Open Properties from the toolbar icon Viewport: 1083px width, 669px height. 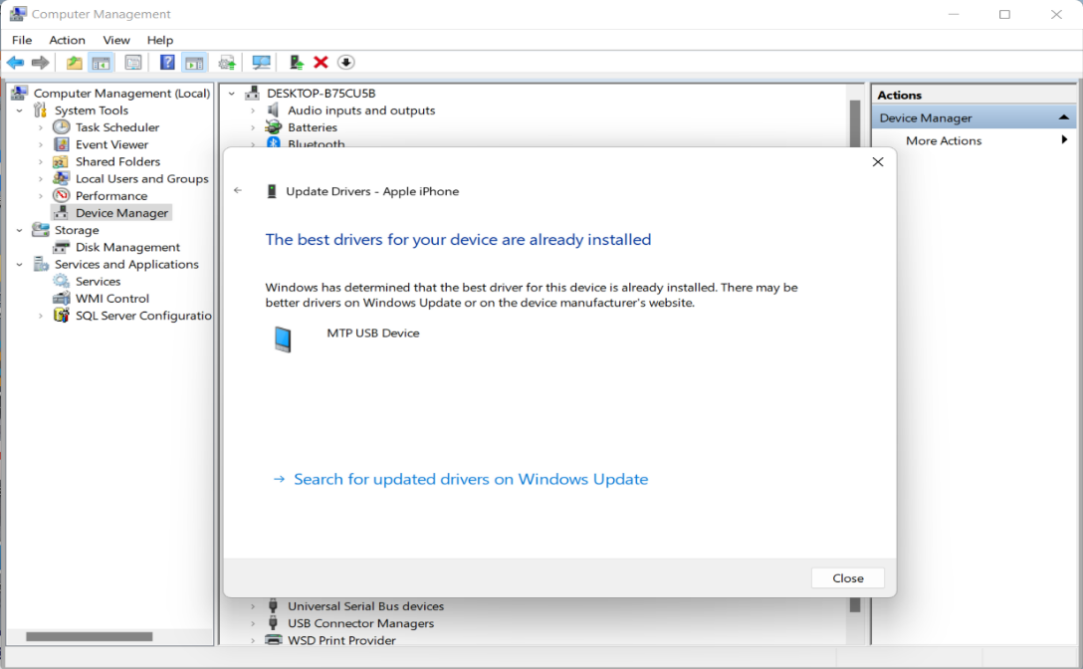click(x=133, y=63)
